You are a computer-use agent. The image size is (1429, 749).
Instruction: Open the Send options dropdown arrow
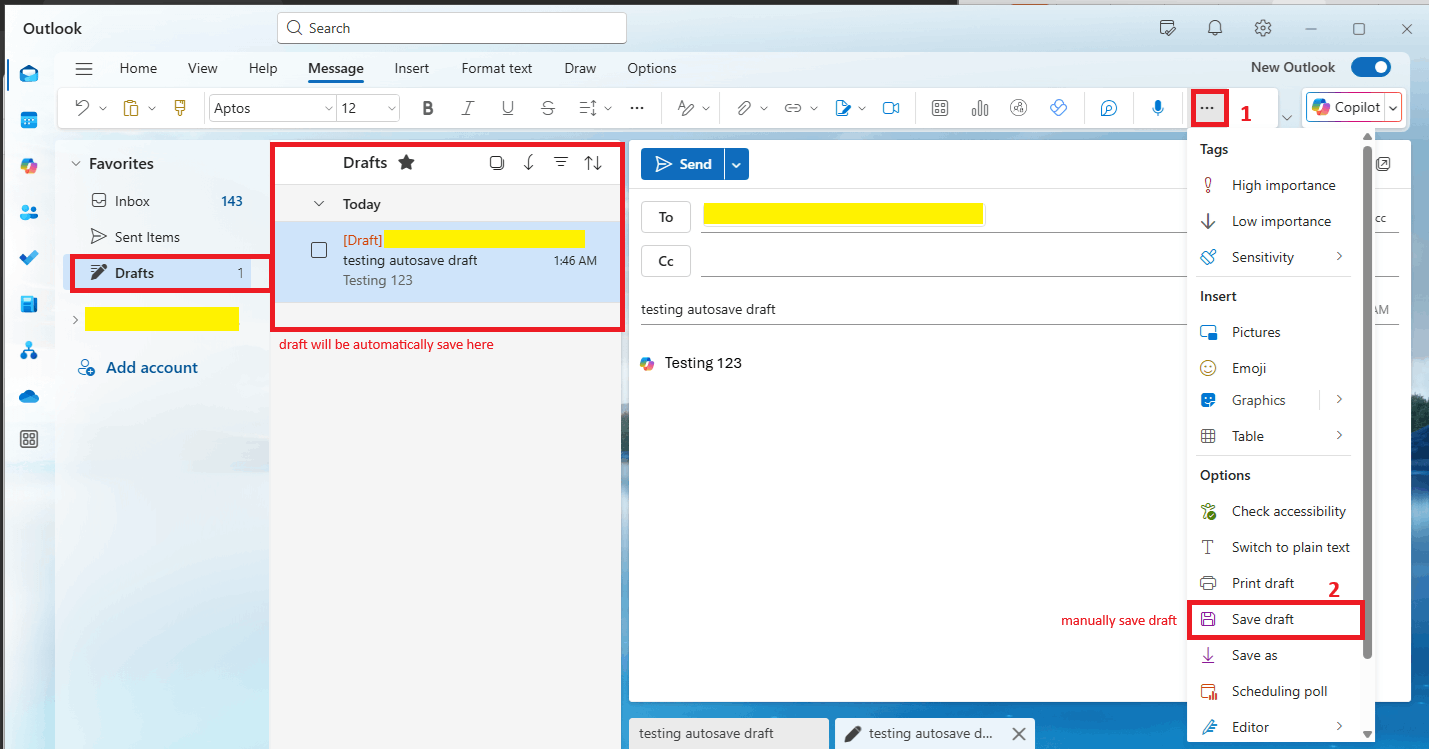point(737,164)
